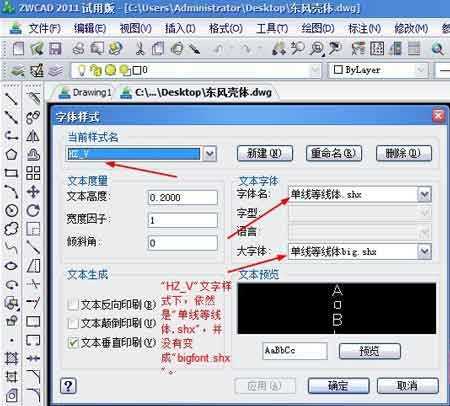Click the Print icon in toolbar
Image resolution: width=450 pixels, height=406 pixels.
[x=79, y=49]
